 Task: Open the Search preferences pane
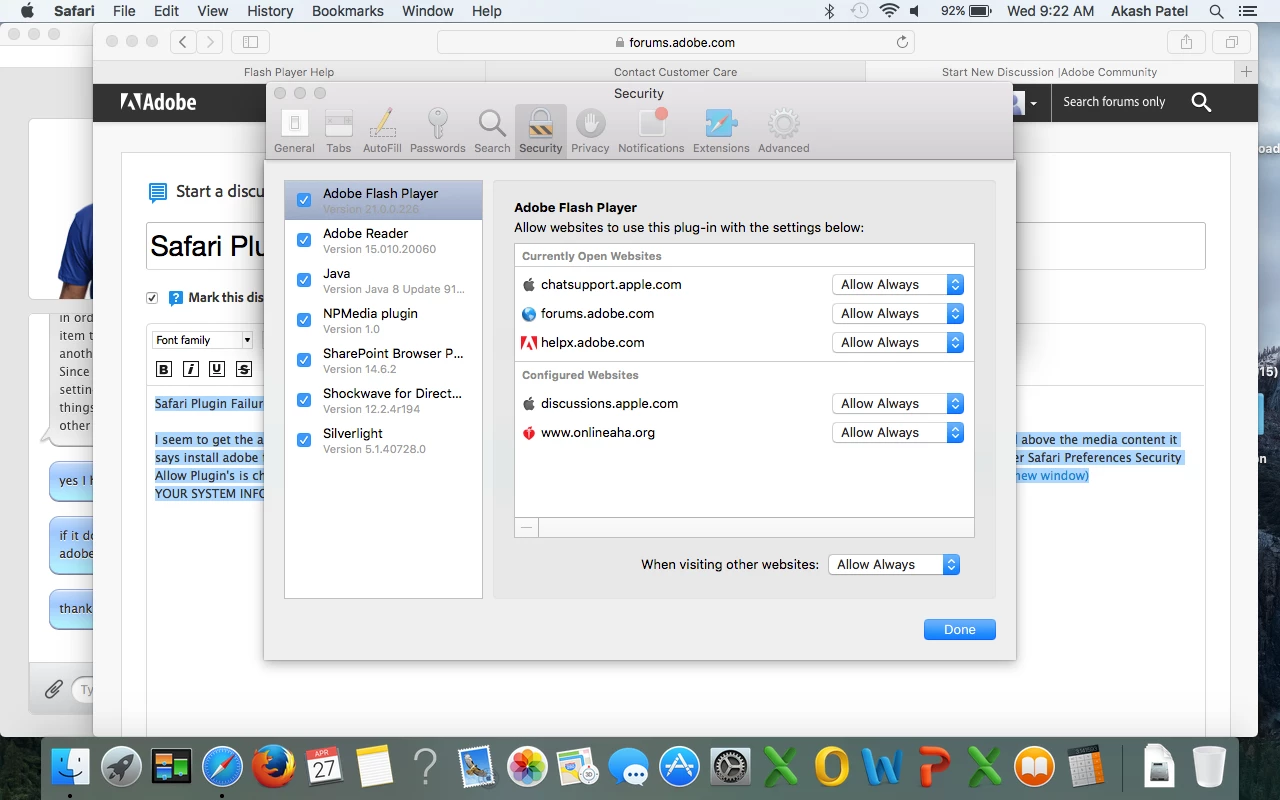(492, 132)
